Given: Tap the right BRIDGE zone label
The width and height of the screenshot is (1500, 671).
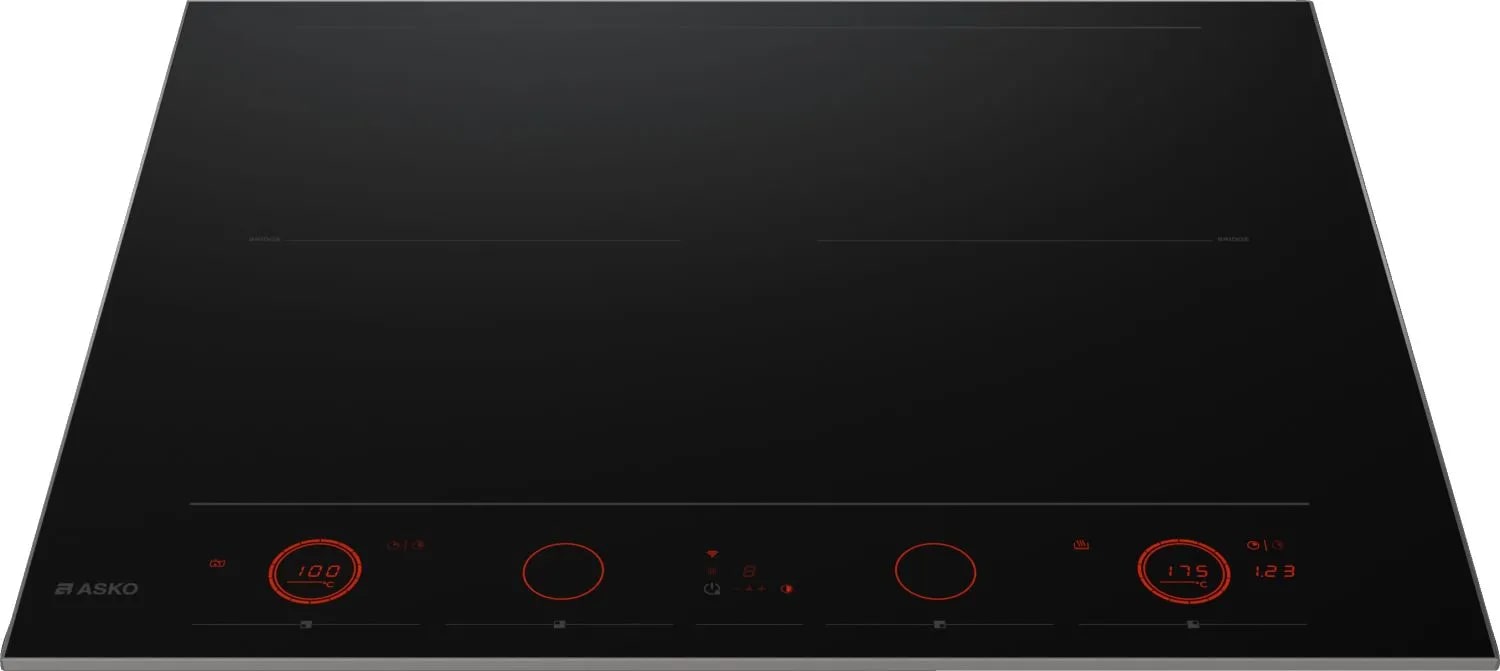Looking at the screenshot, I should pos(1233,240).
